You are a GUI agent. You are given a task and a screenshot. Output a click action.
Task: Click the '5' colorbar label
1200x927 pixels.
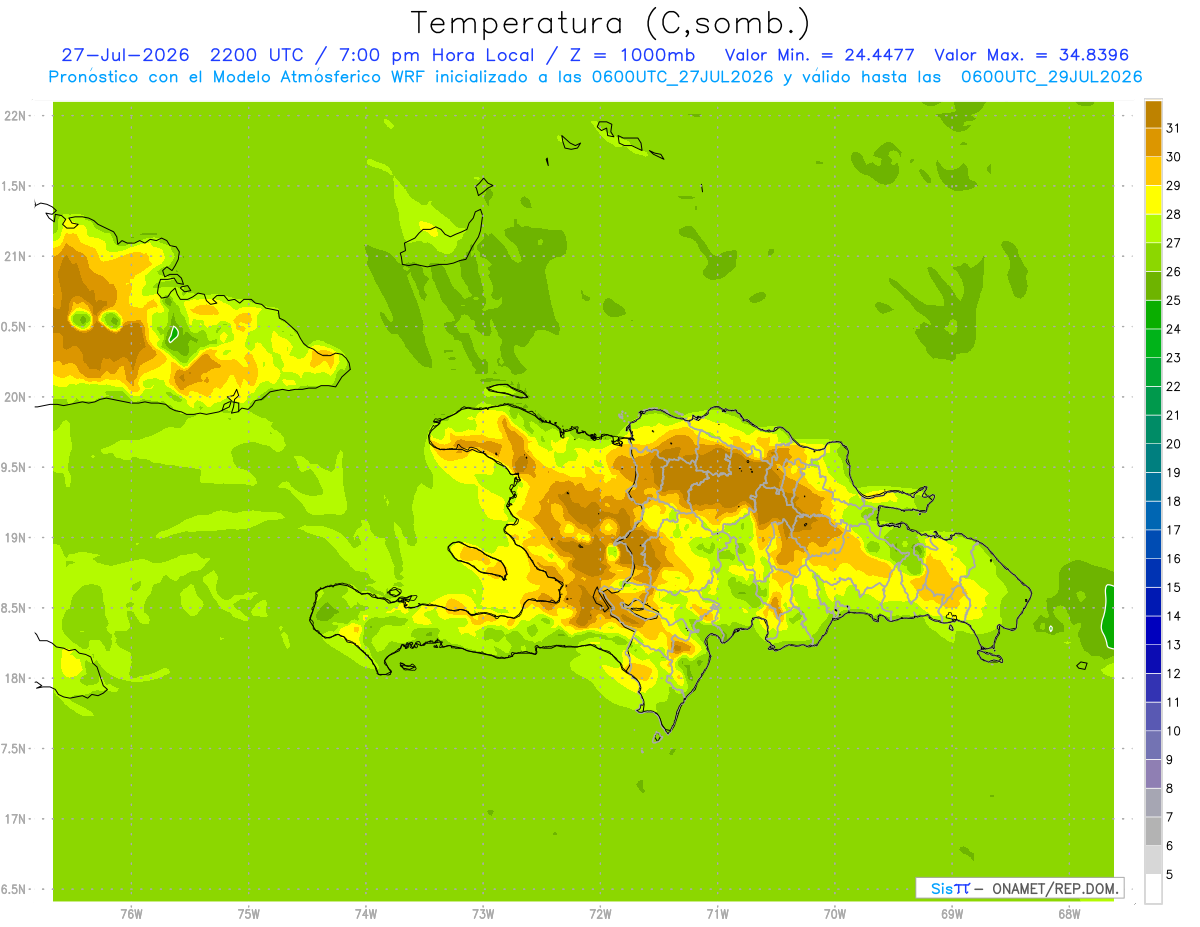pyautogui.click(x=1170, y=874)
